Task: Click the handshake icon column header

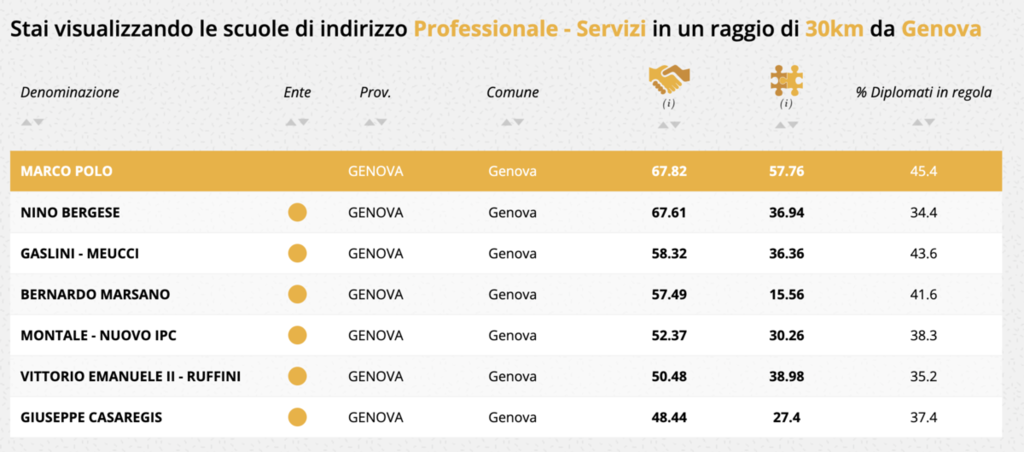Action: tap(669, 79)
